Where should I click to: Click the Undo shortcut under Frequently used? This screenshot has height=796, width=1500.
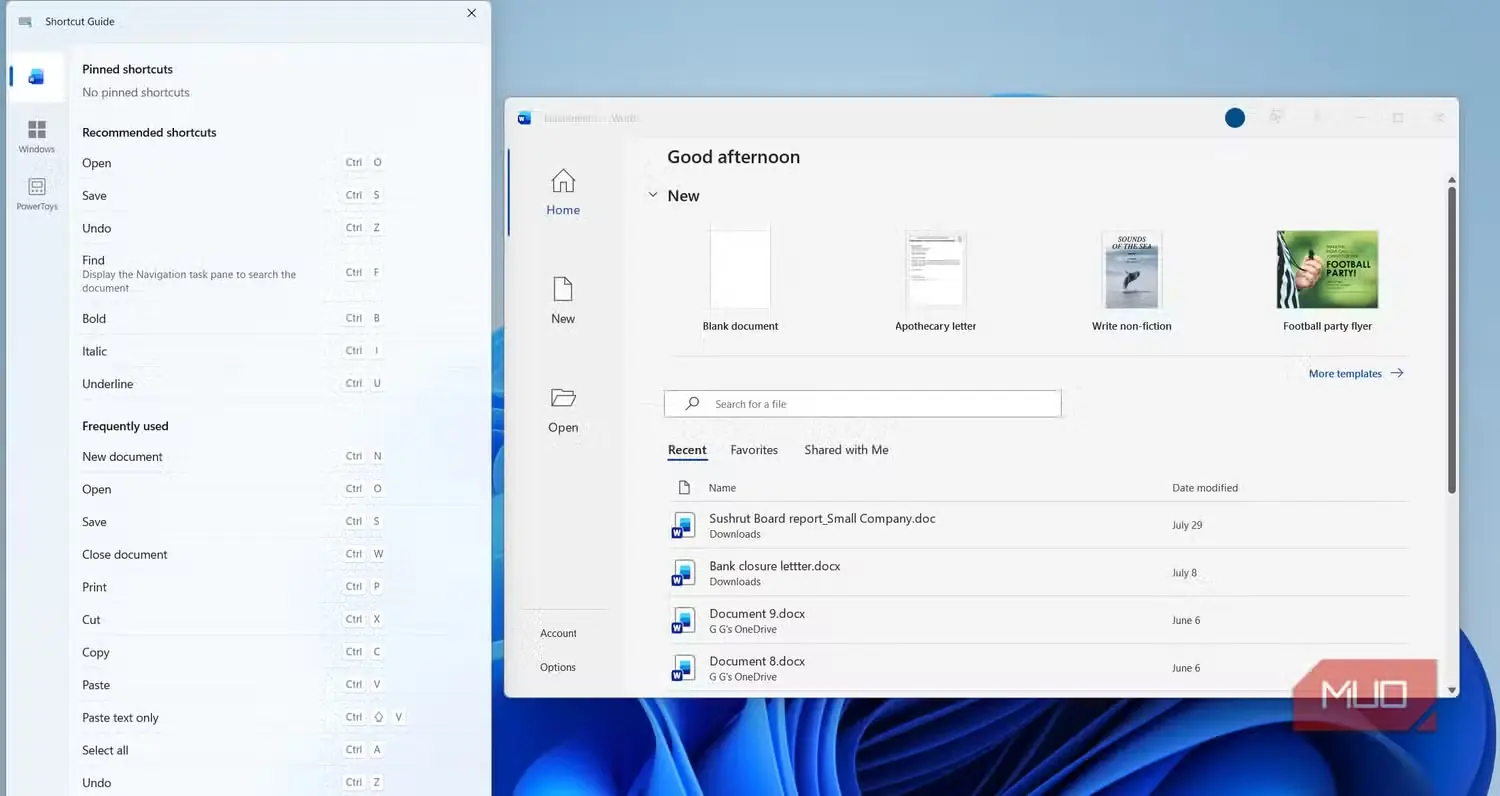point(233,783)
